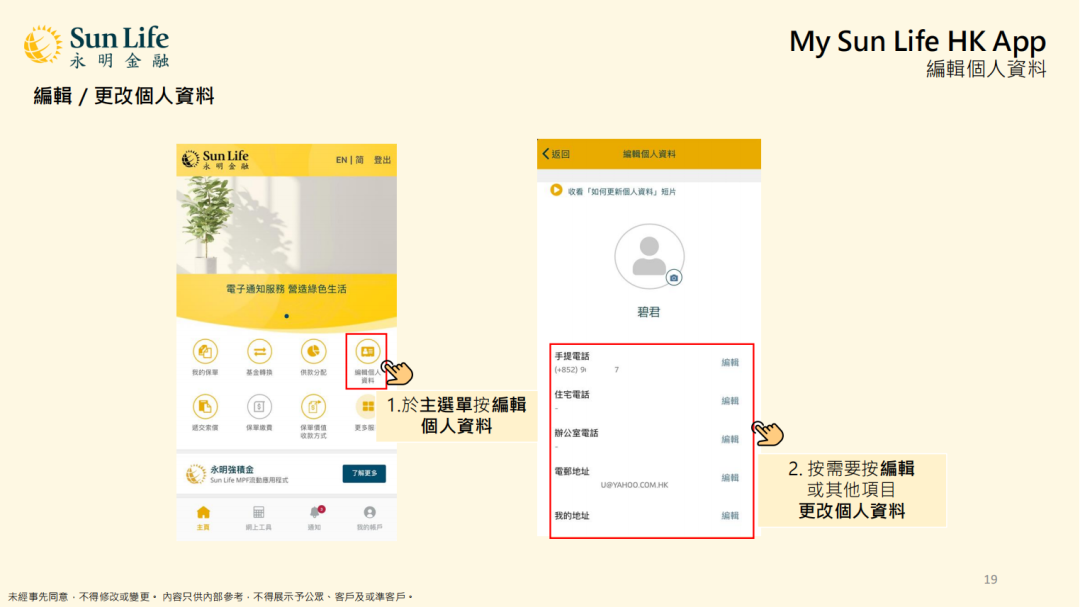
Task: Open 我的帳戶 my account tab
Action: pos(370,518)
